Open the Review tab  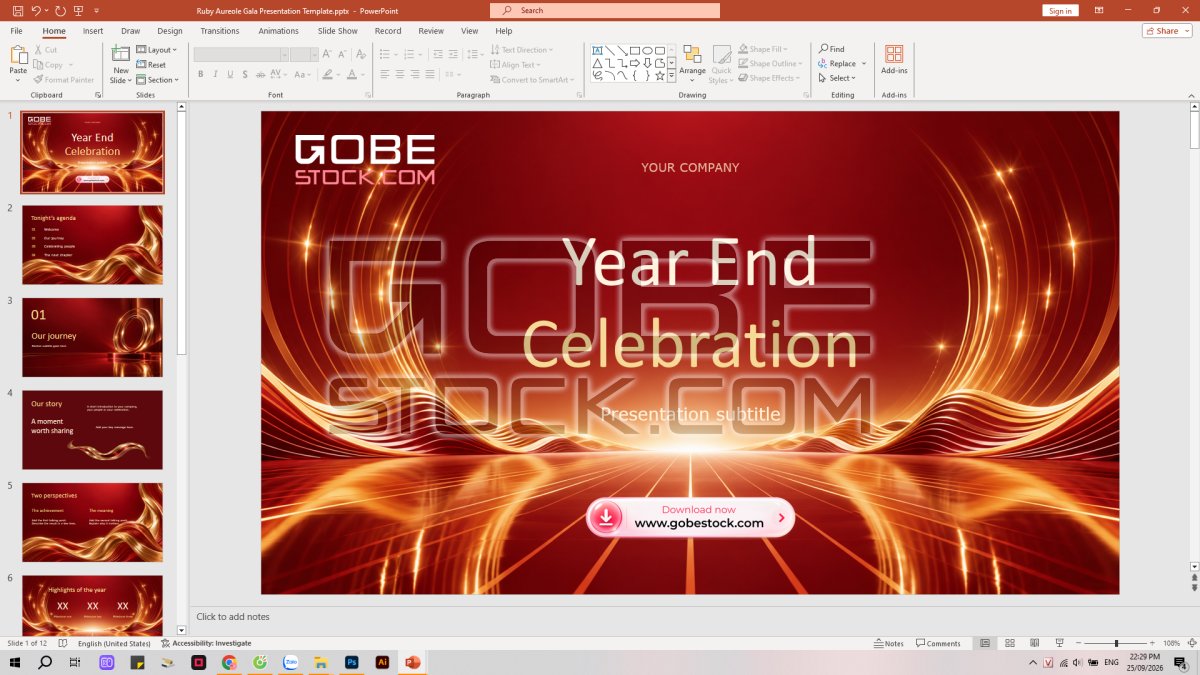[x=431, y=31]
